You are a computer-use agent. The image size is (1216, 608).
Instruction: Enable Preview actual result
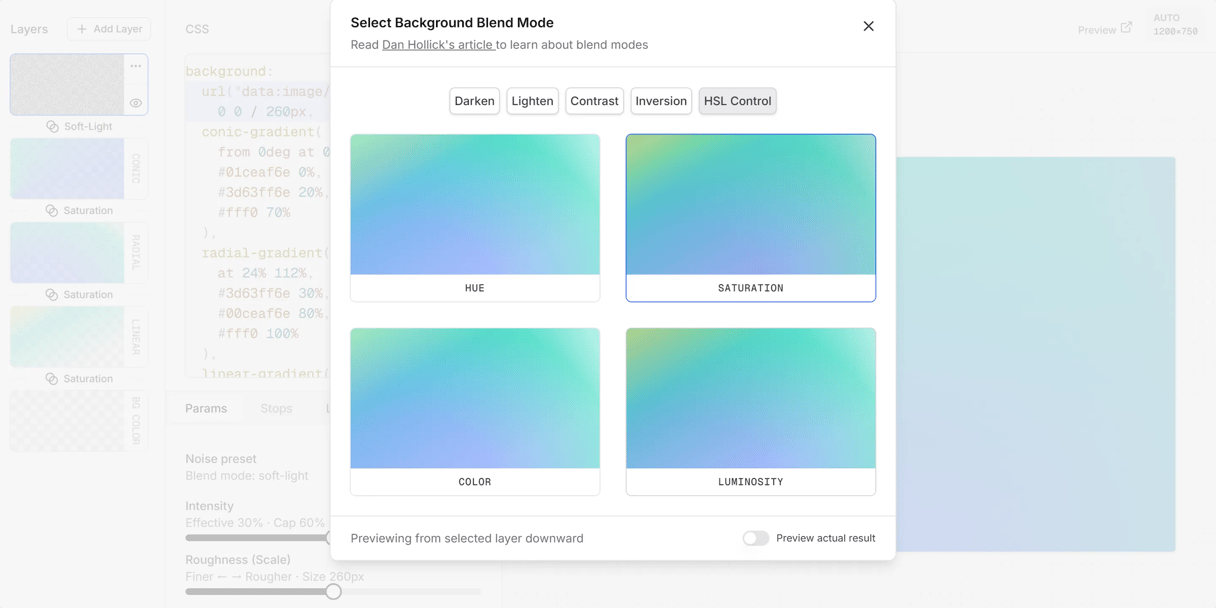(756, 538)
